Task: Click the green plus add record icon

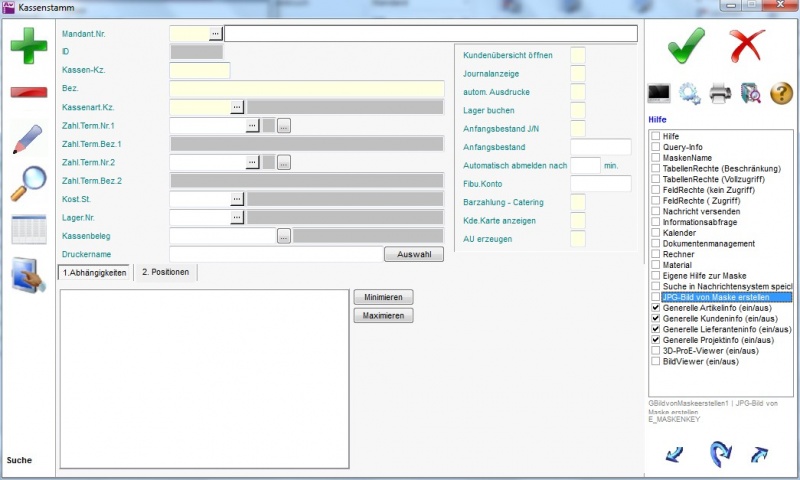Action: tap(29, 47)
